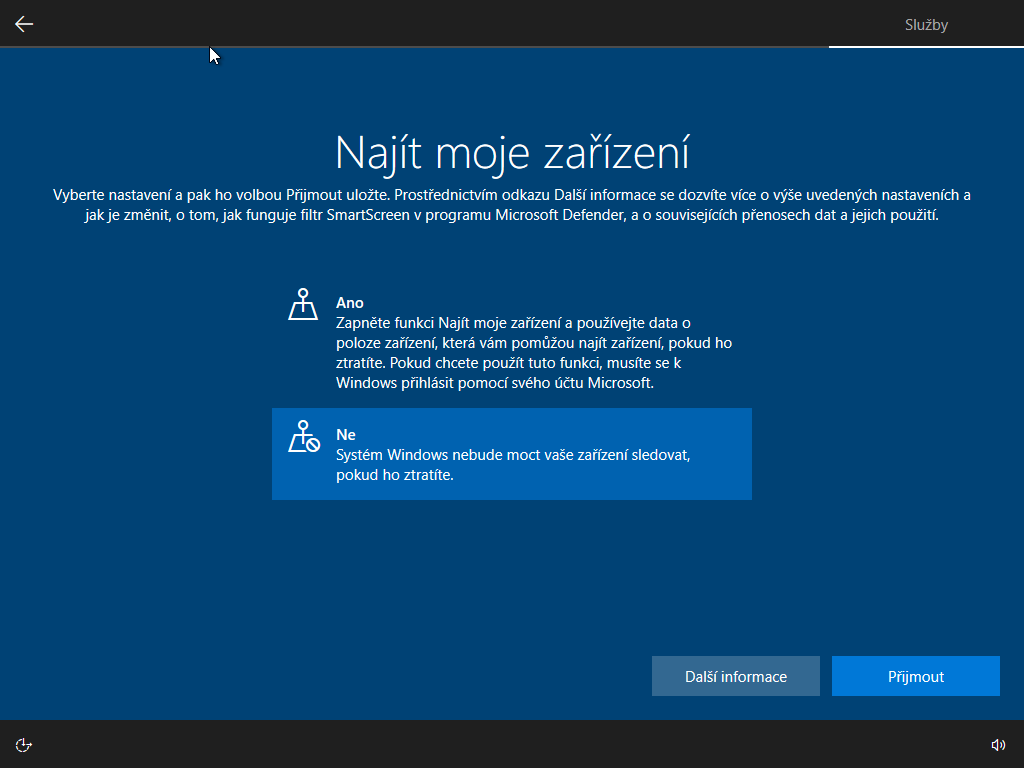Viewport: 1024px width, 768px height.
Task: Select the Ano option to enable tracking
Action: coord(511,342)
